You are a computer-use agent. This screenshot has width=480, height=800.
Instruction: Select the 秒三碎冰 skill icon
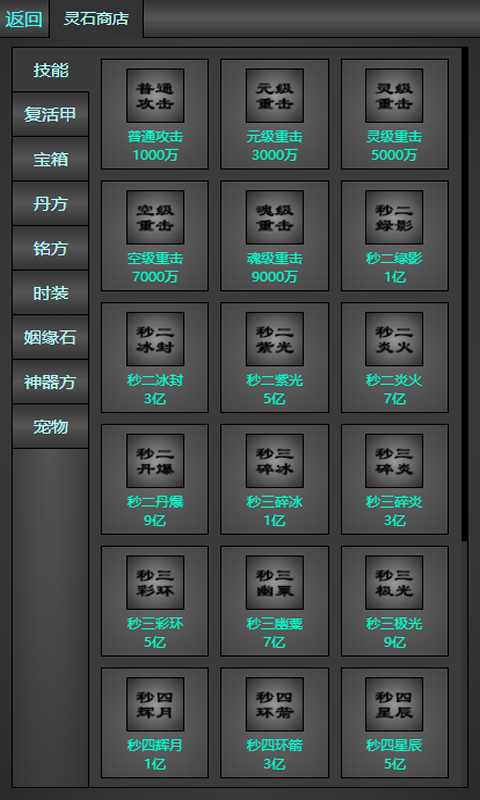pos(274,461)
